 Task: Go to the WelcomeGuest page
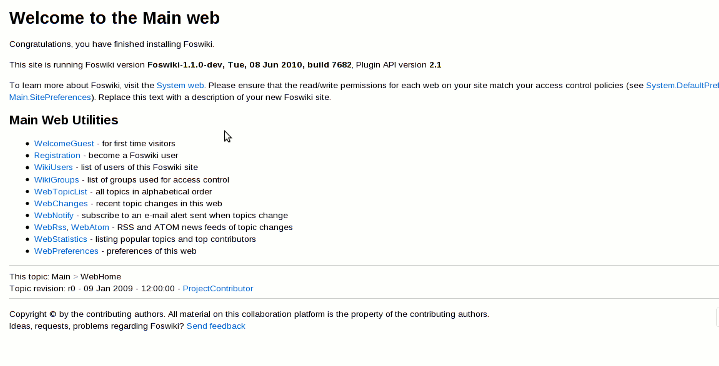[64, 144]
